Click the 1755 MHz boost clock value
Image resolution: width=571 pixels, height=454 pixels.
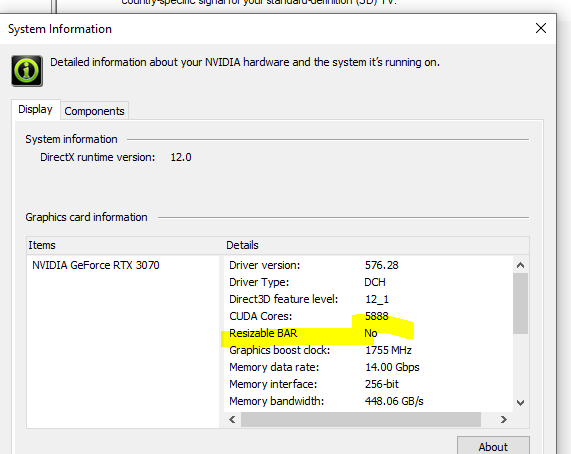[388, 350]
